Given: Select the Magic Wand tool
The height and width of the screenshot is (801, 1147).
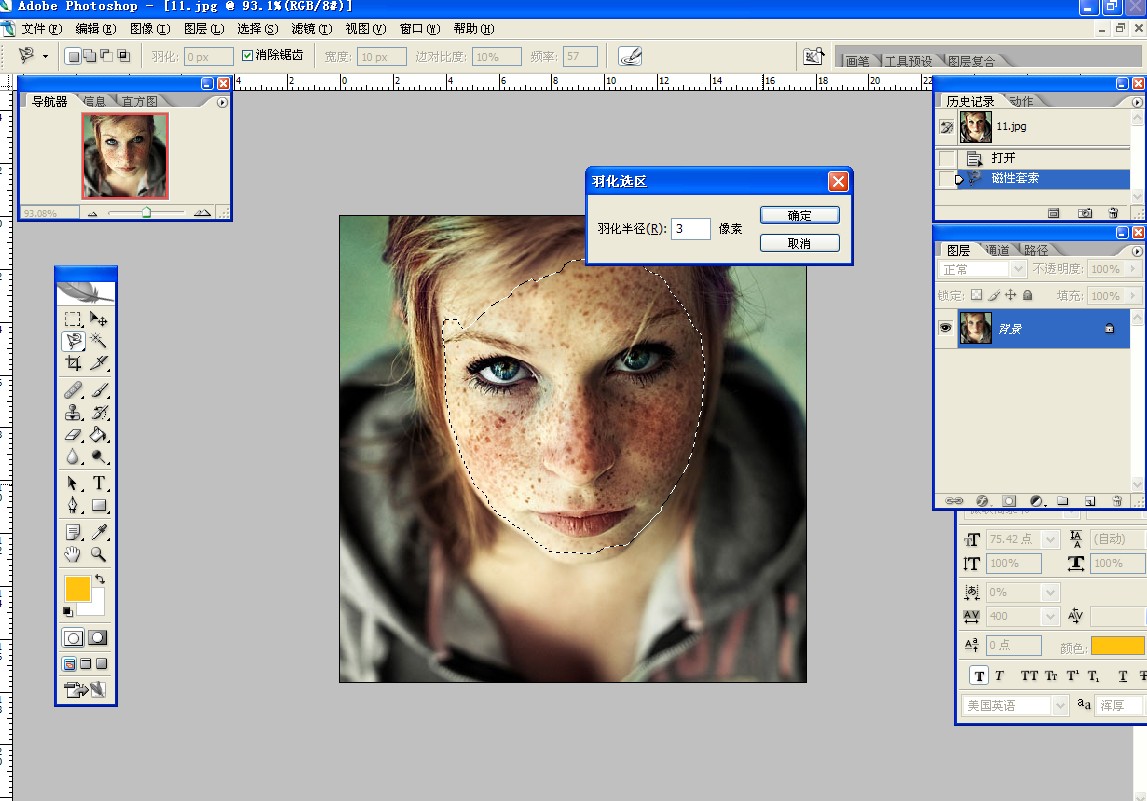Looking at the screenshot, I should 99,342.
